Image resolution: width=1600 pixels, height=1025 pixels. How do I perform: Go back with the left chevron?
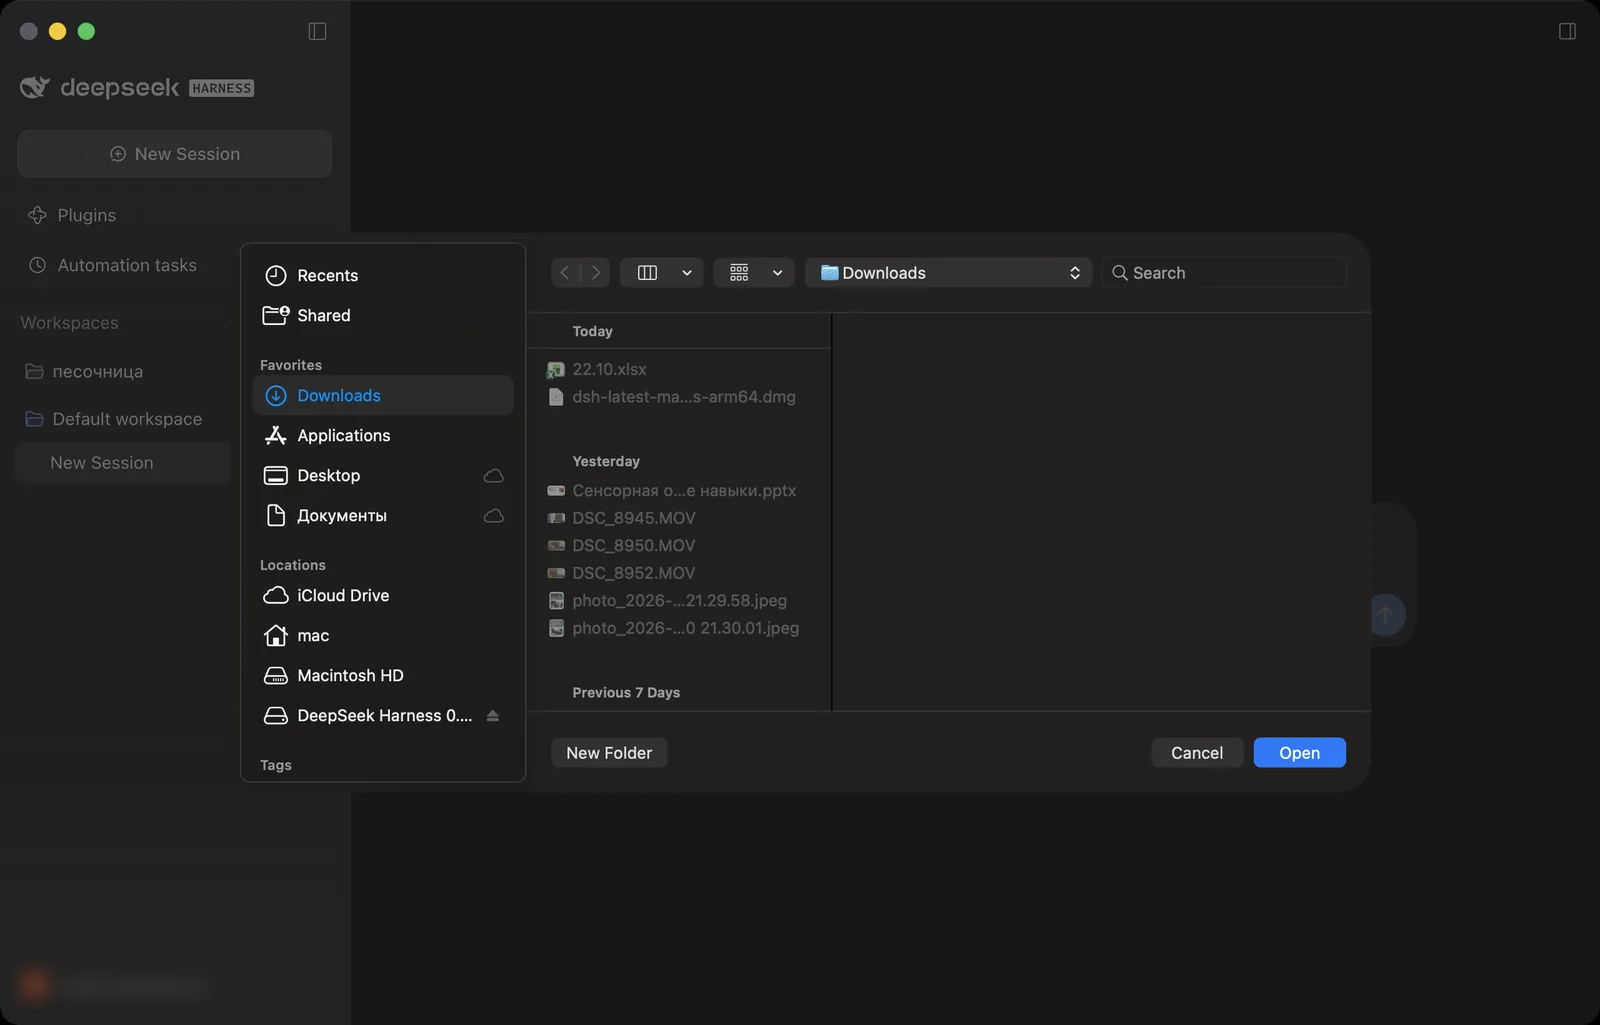tap(565, 272)
